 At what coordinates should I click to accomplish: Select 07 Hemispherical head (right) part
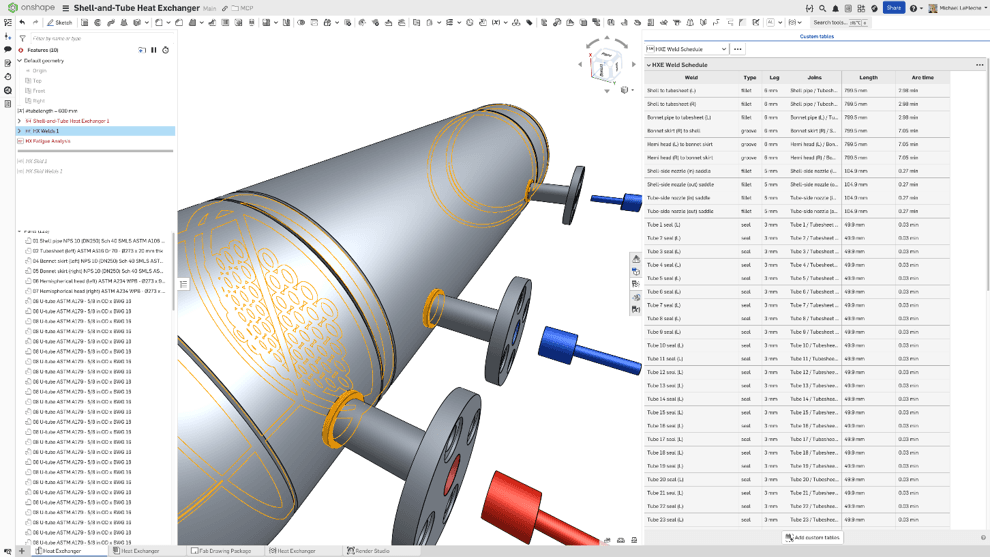coord(98,291)
